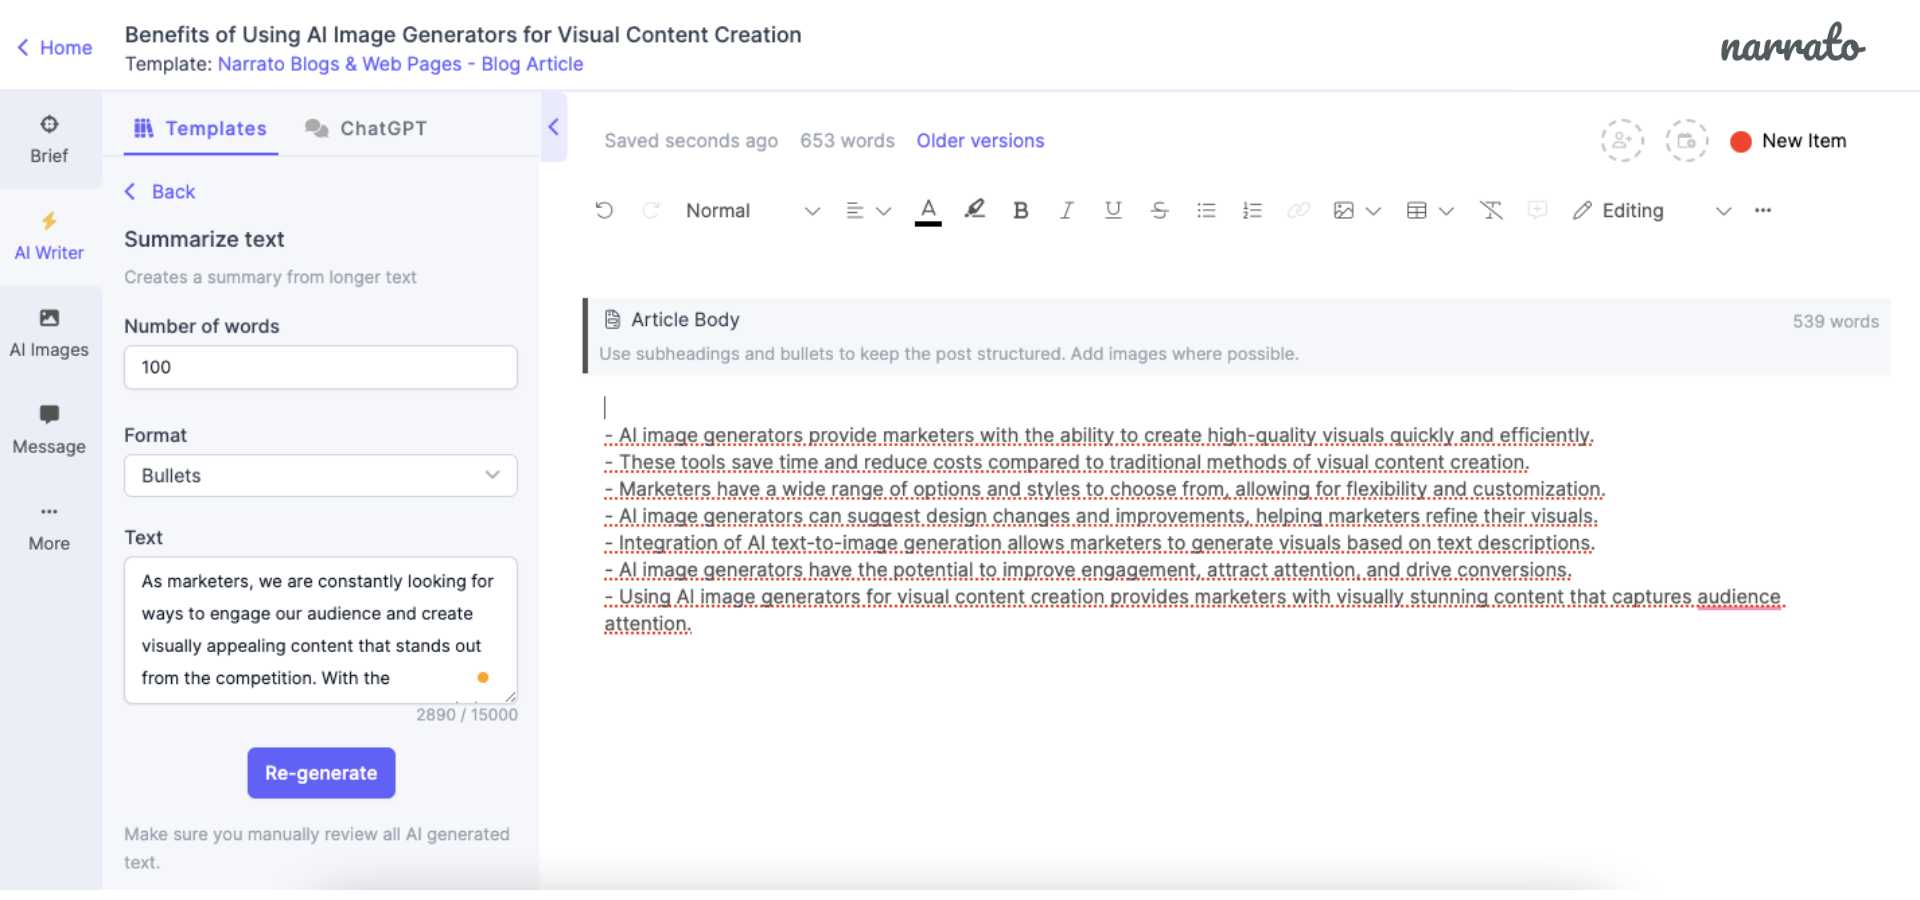Click the Re-generate button
1920x900 pixels.
321,773
